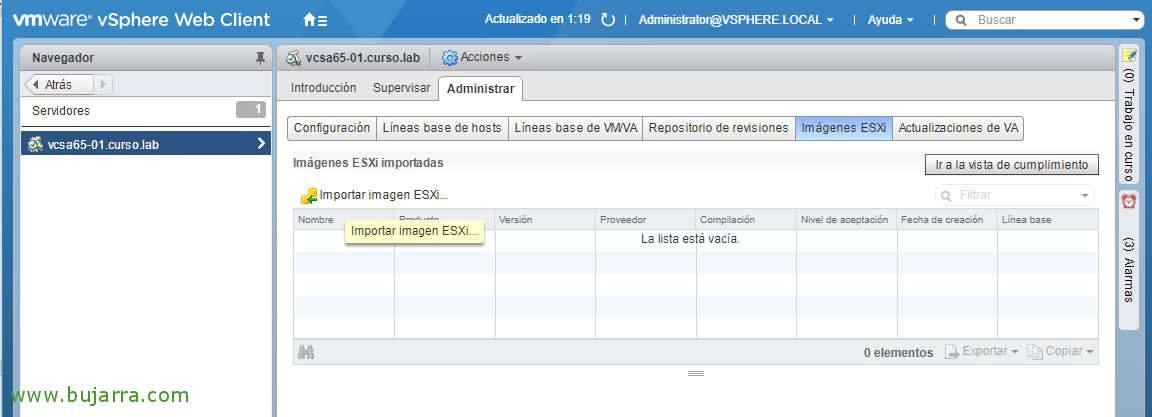This screenshot has width=1152, height=417.
Task: Click the server icon in navigator list
Action: (35, 145)
